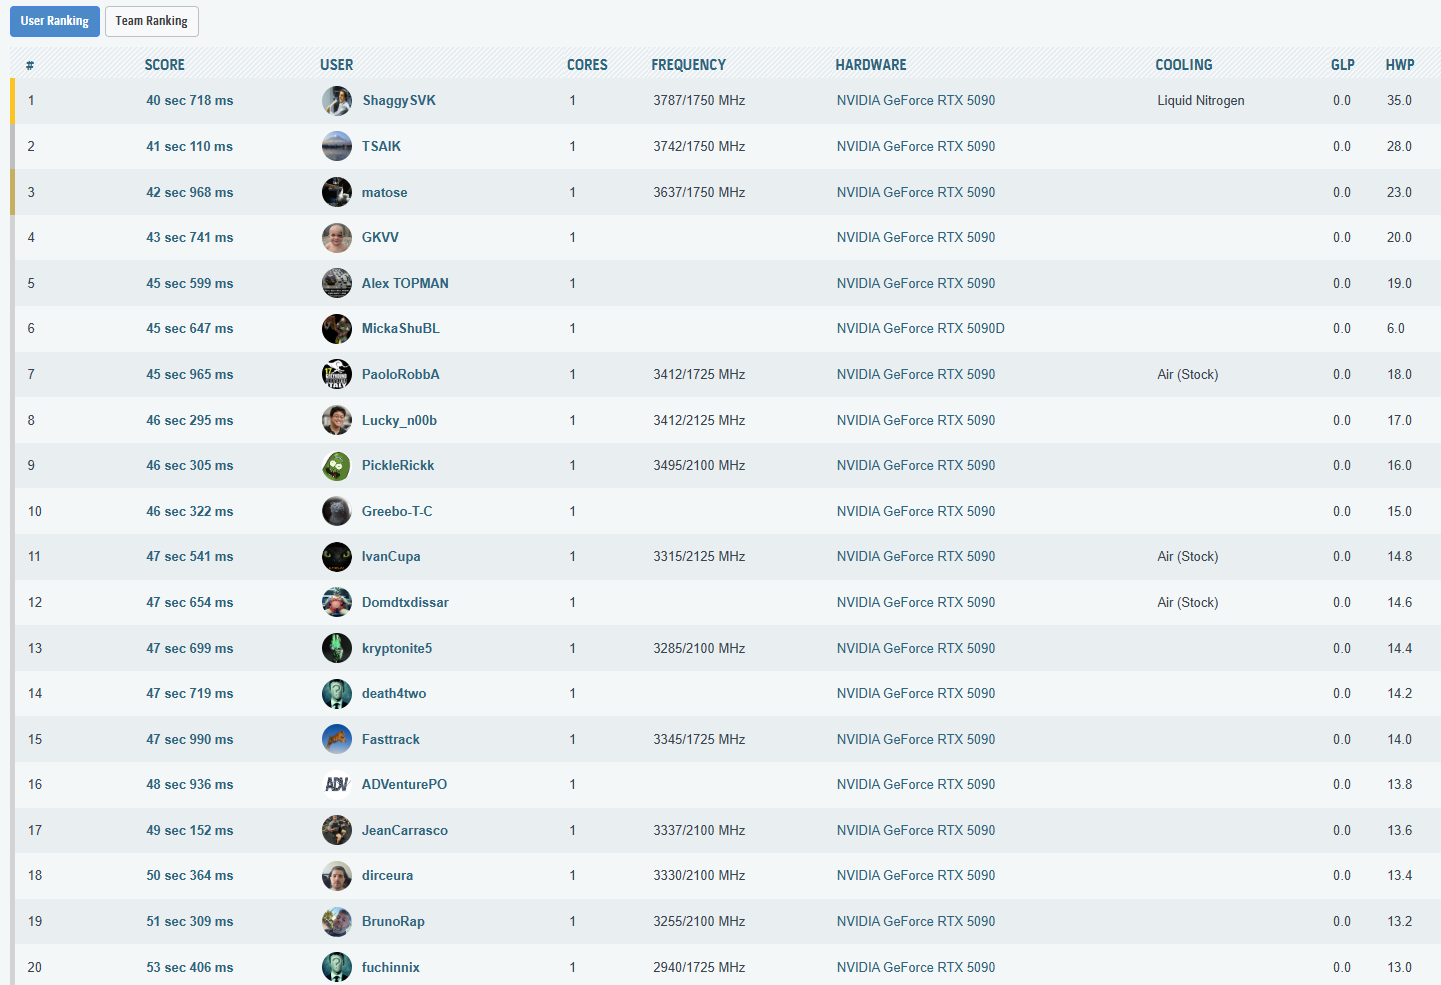Click ShaggySVK's profile avatar
Screen dimensions: 1441x985
coord(337,101)
